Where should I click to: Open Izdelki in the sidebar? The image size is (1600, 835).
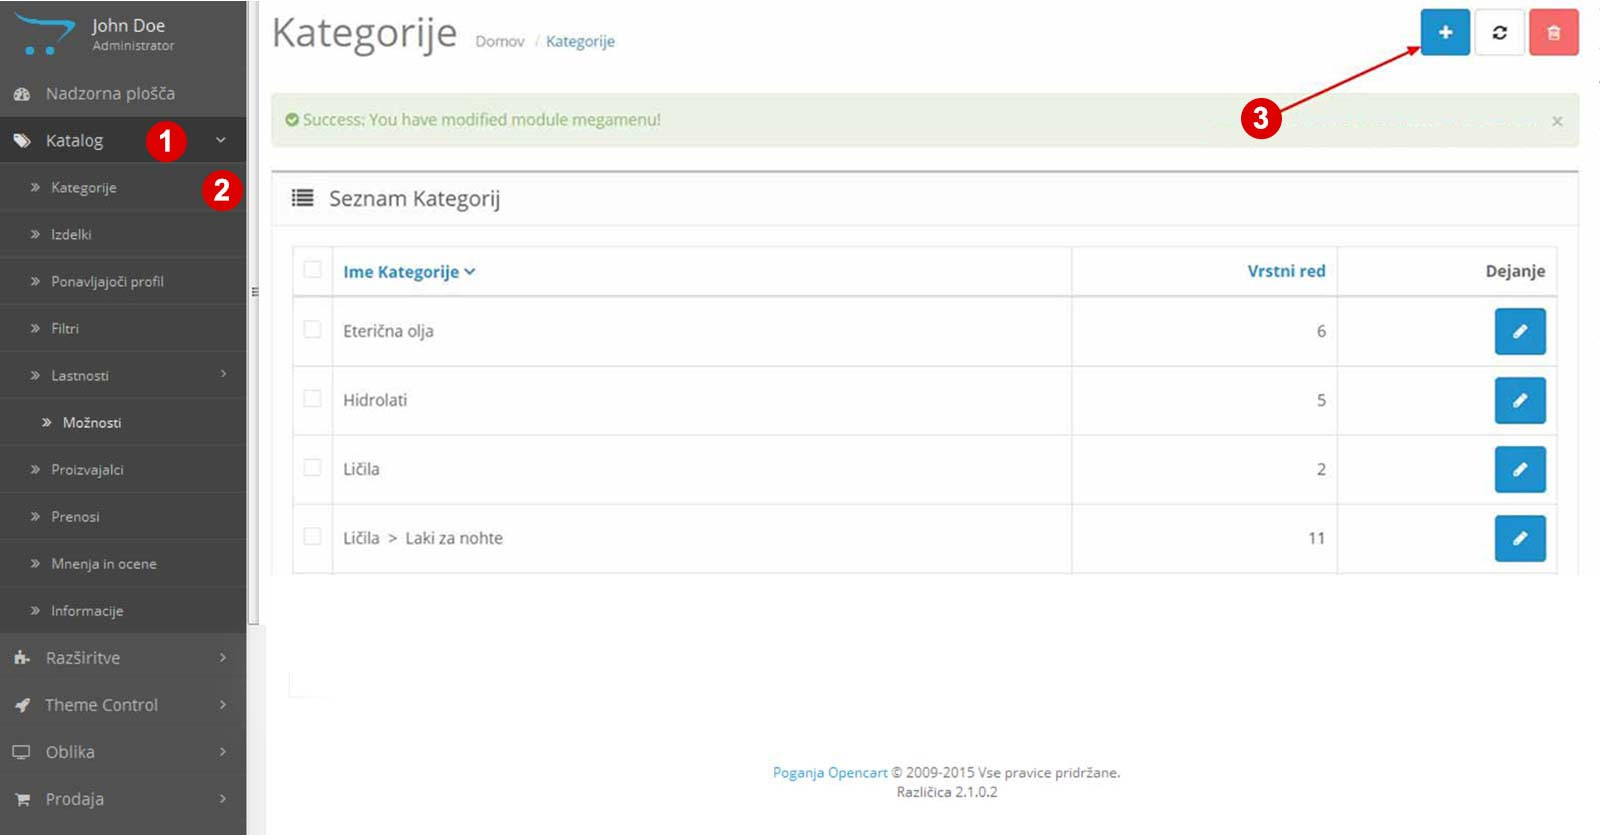click(x=71, y=234)
